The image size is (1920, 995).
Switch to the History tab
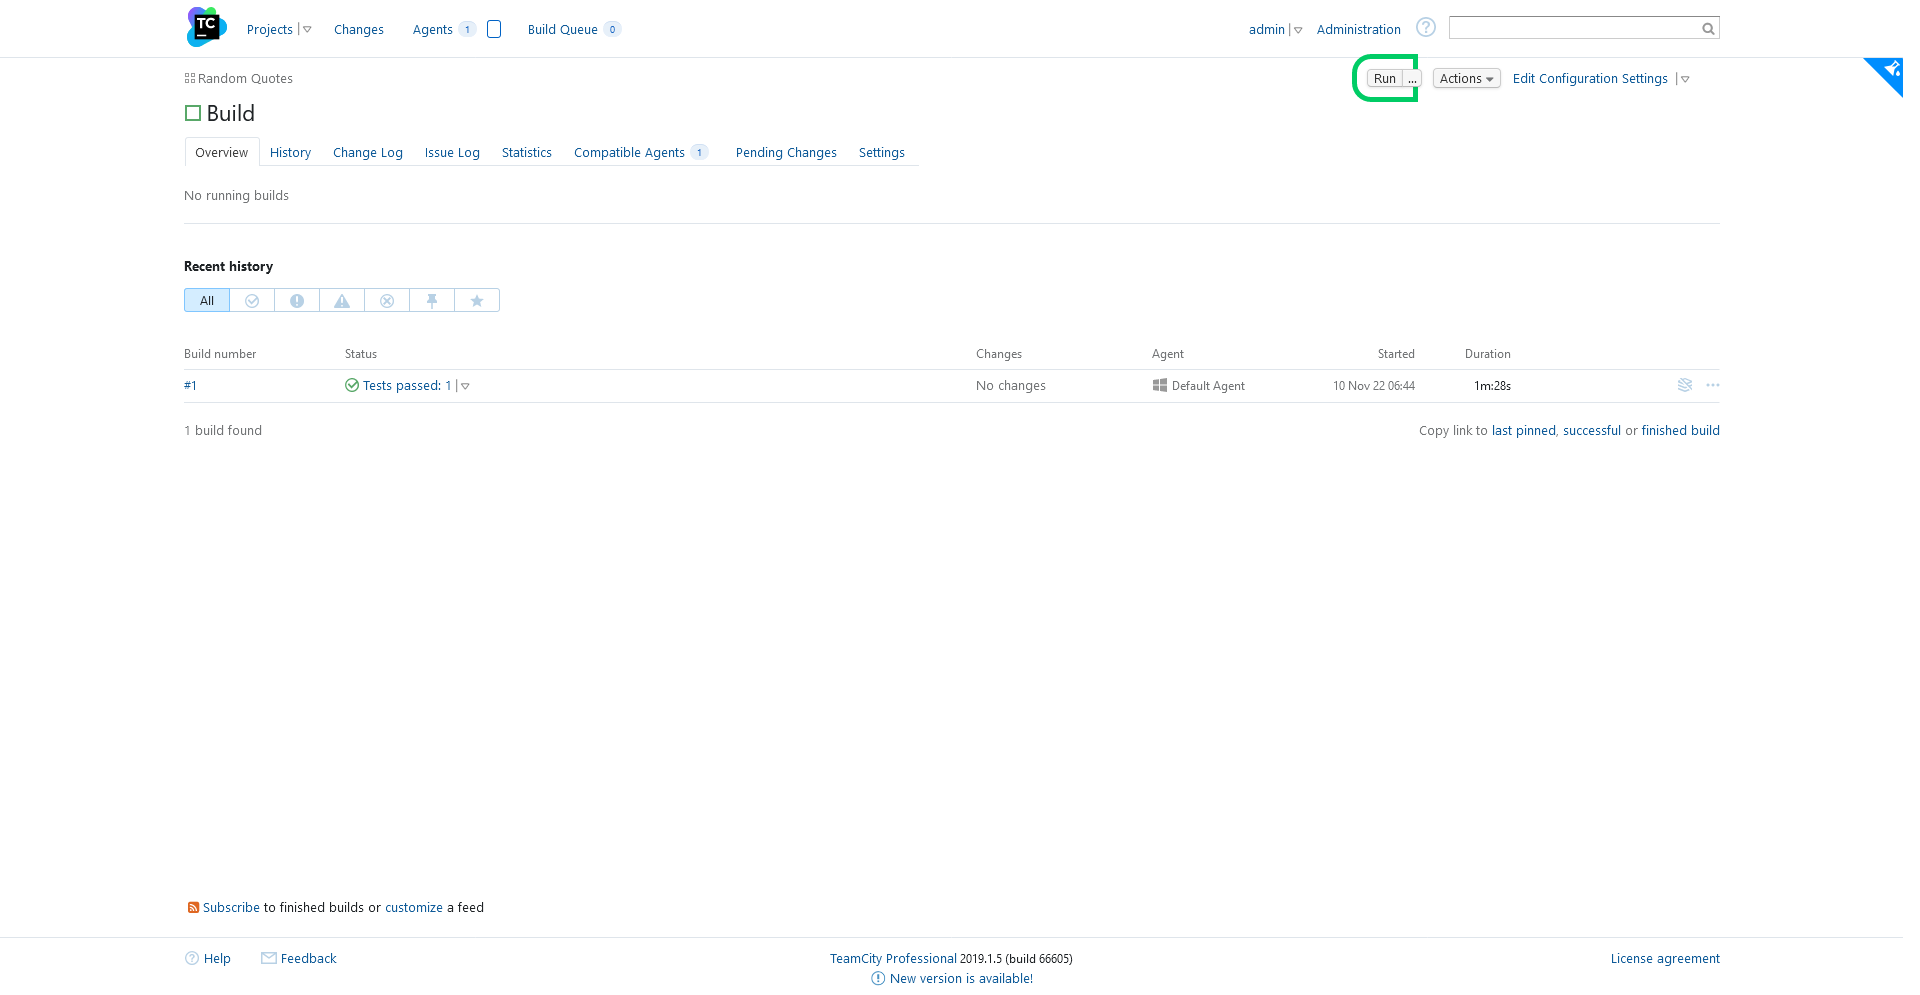(x=290, y=152)
